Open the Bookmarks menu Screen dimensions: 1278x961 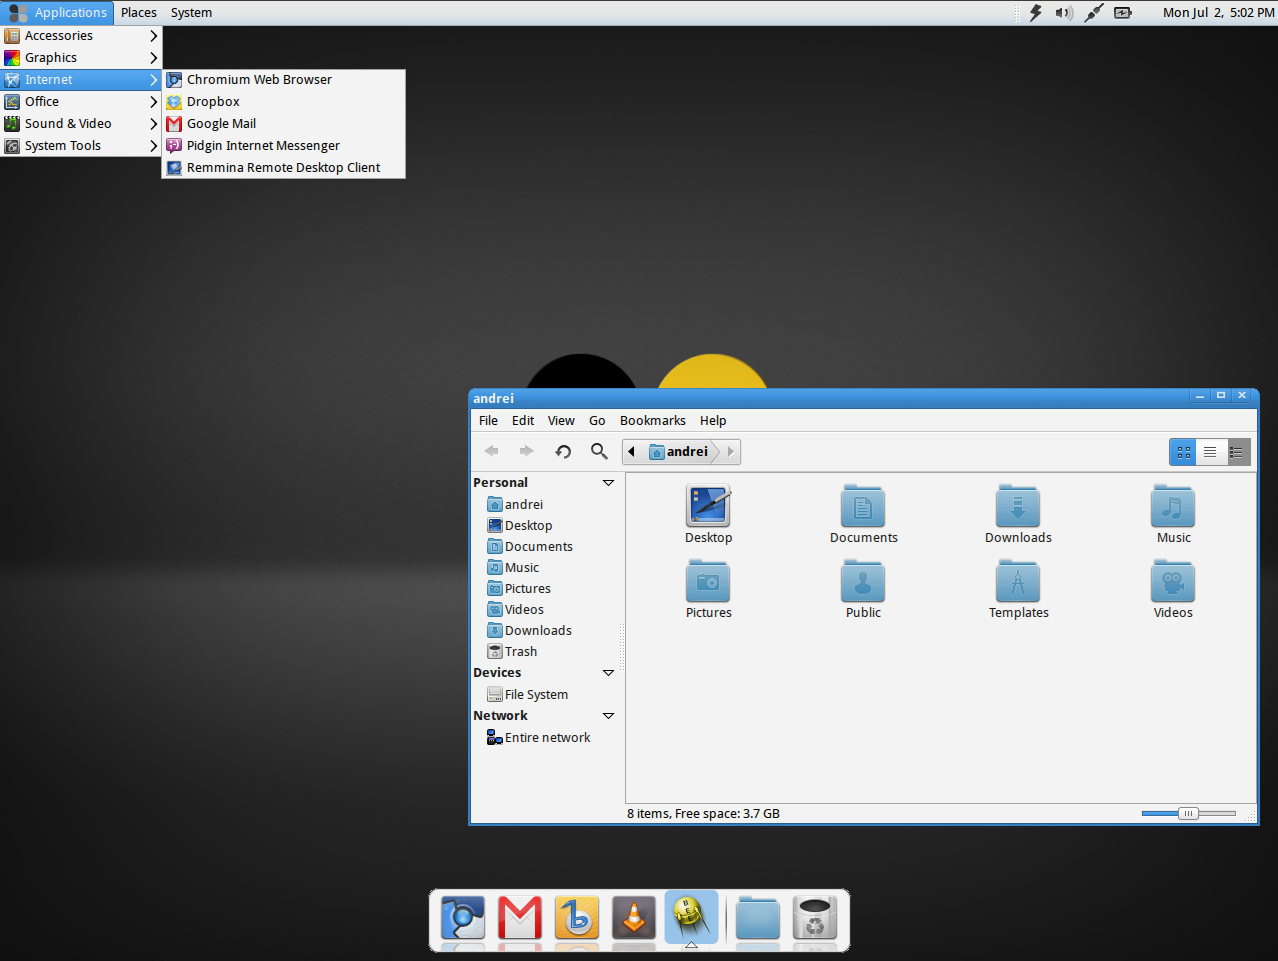tap(653, 421)
